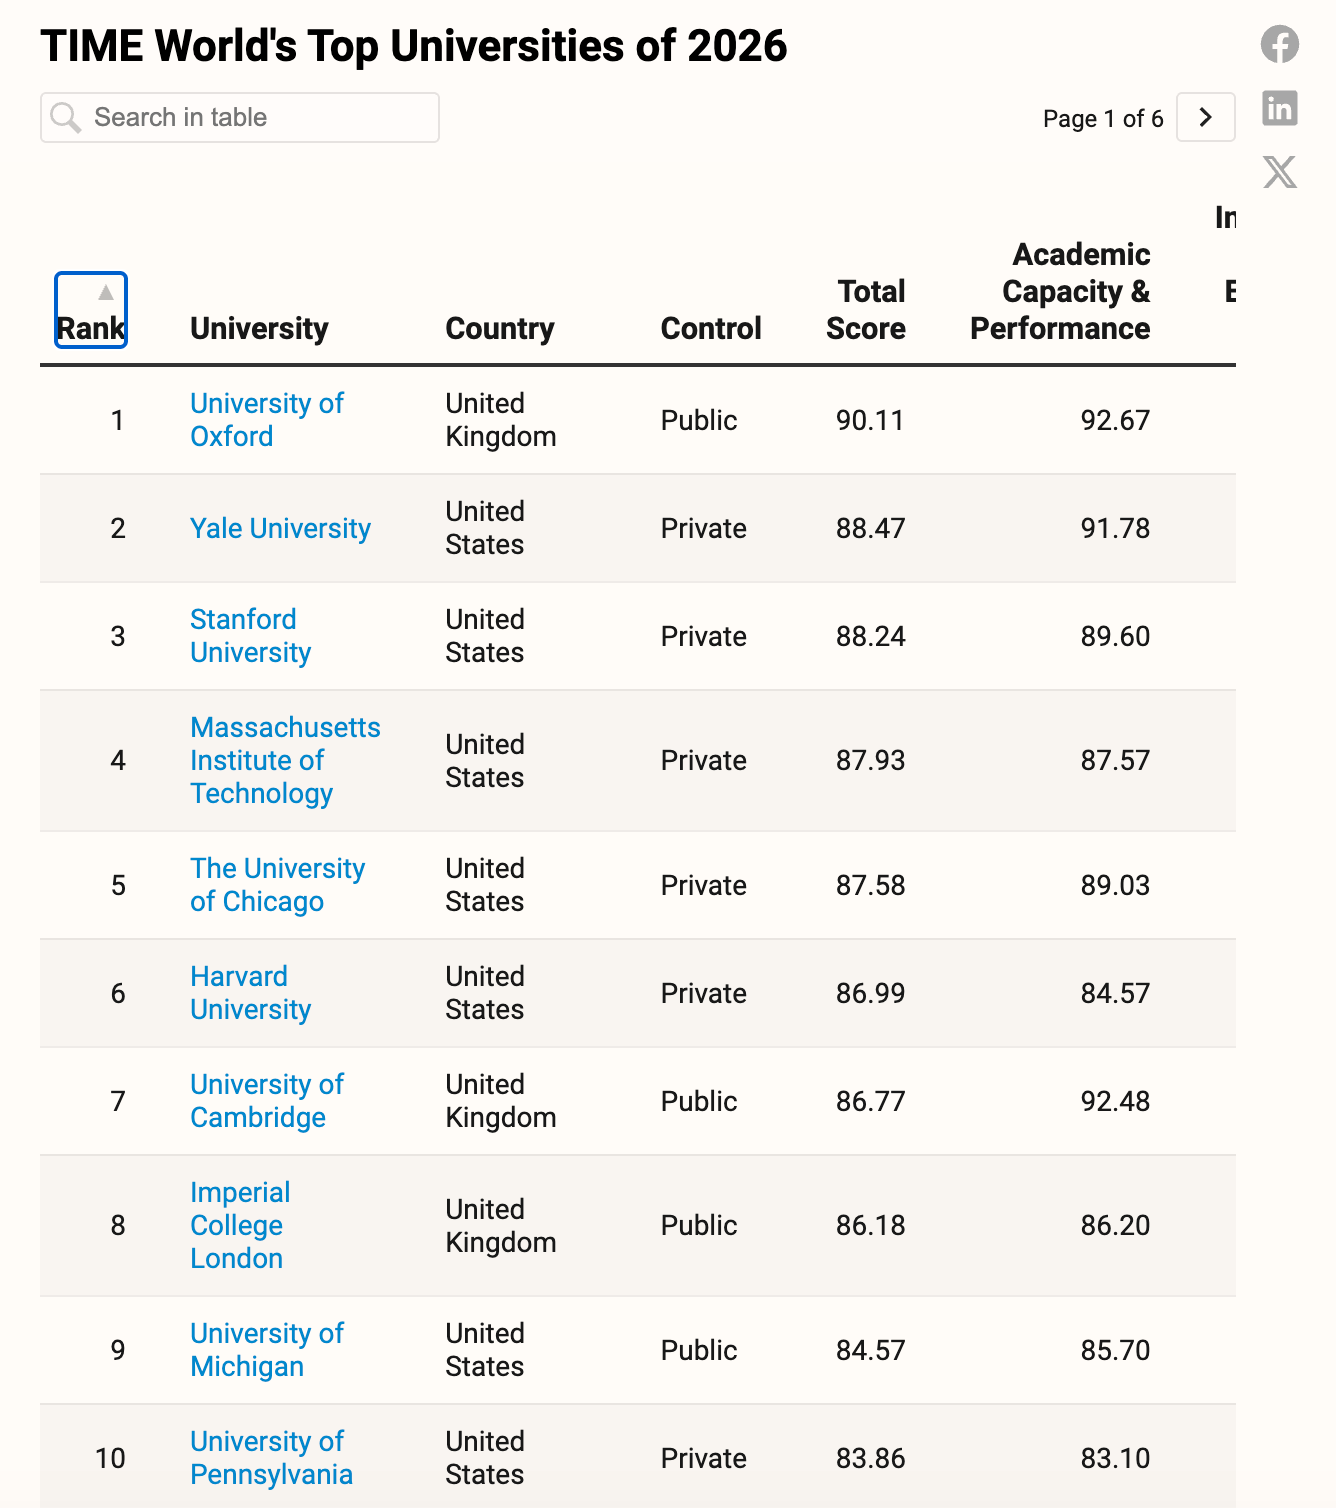Image resolution: width=1336 pixels, height=1508 pixels.
Task: Open the Harvard University link
Action: (x=250, y=993)
